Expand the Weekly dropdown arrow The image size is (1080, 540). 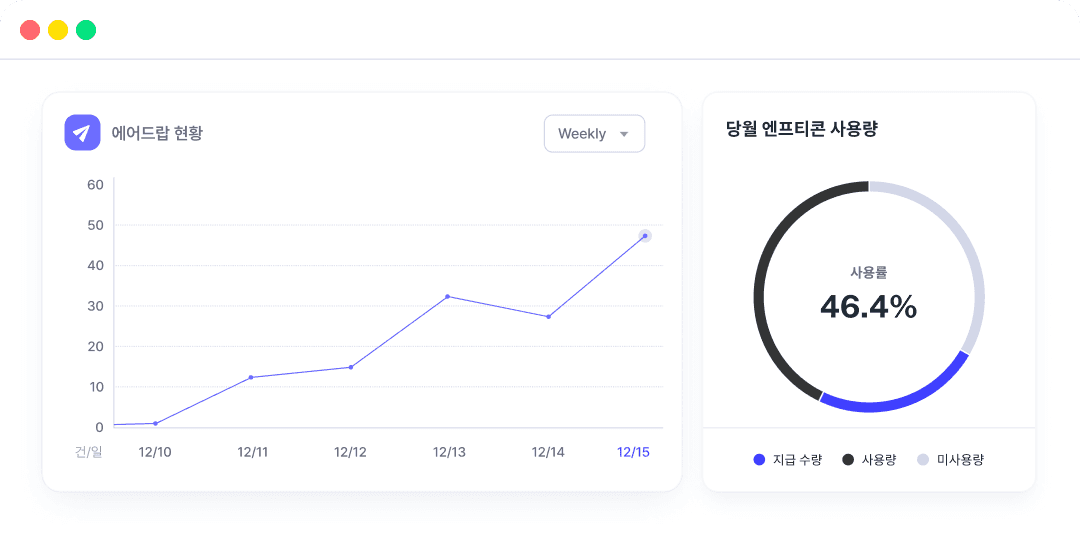pos(624,134)
